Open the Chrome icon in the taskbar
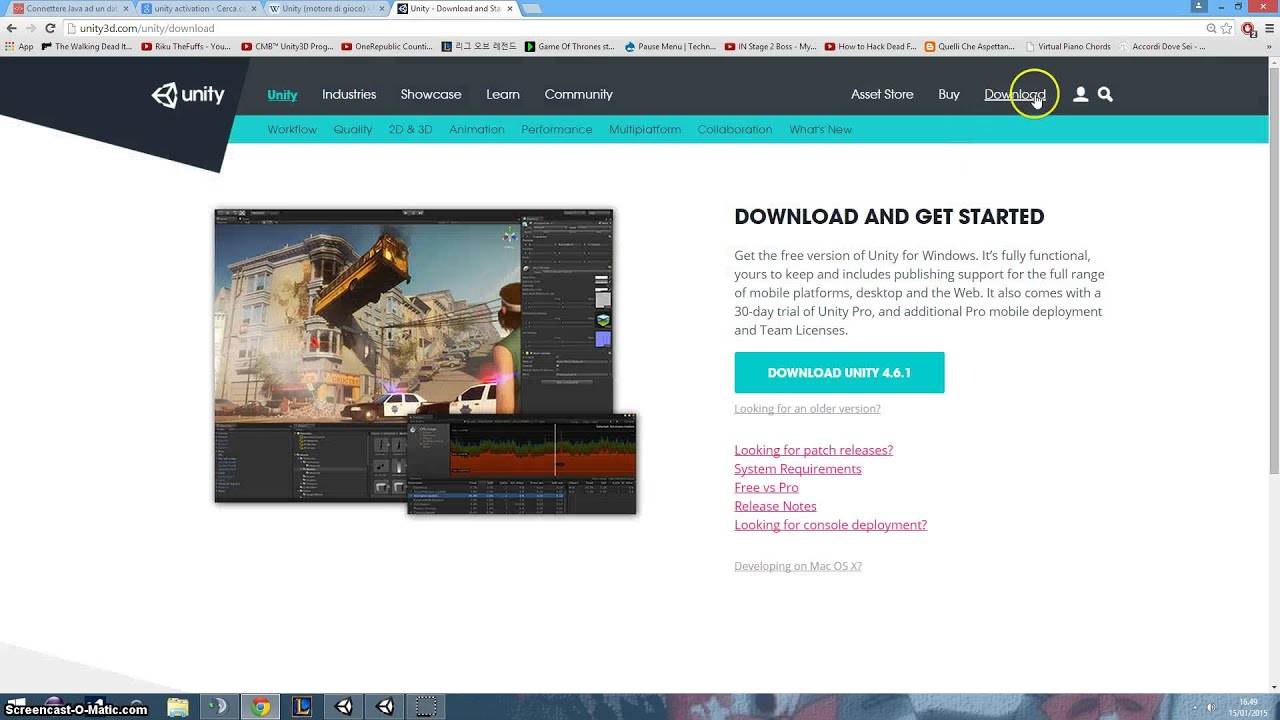The image size is (1280, 720). click(260, 707)
